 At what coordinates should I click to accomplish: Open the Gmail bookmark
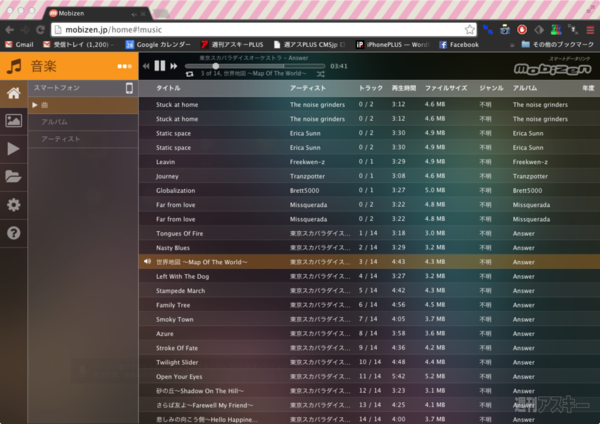(19, 45)
